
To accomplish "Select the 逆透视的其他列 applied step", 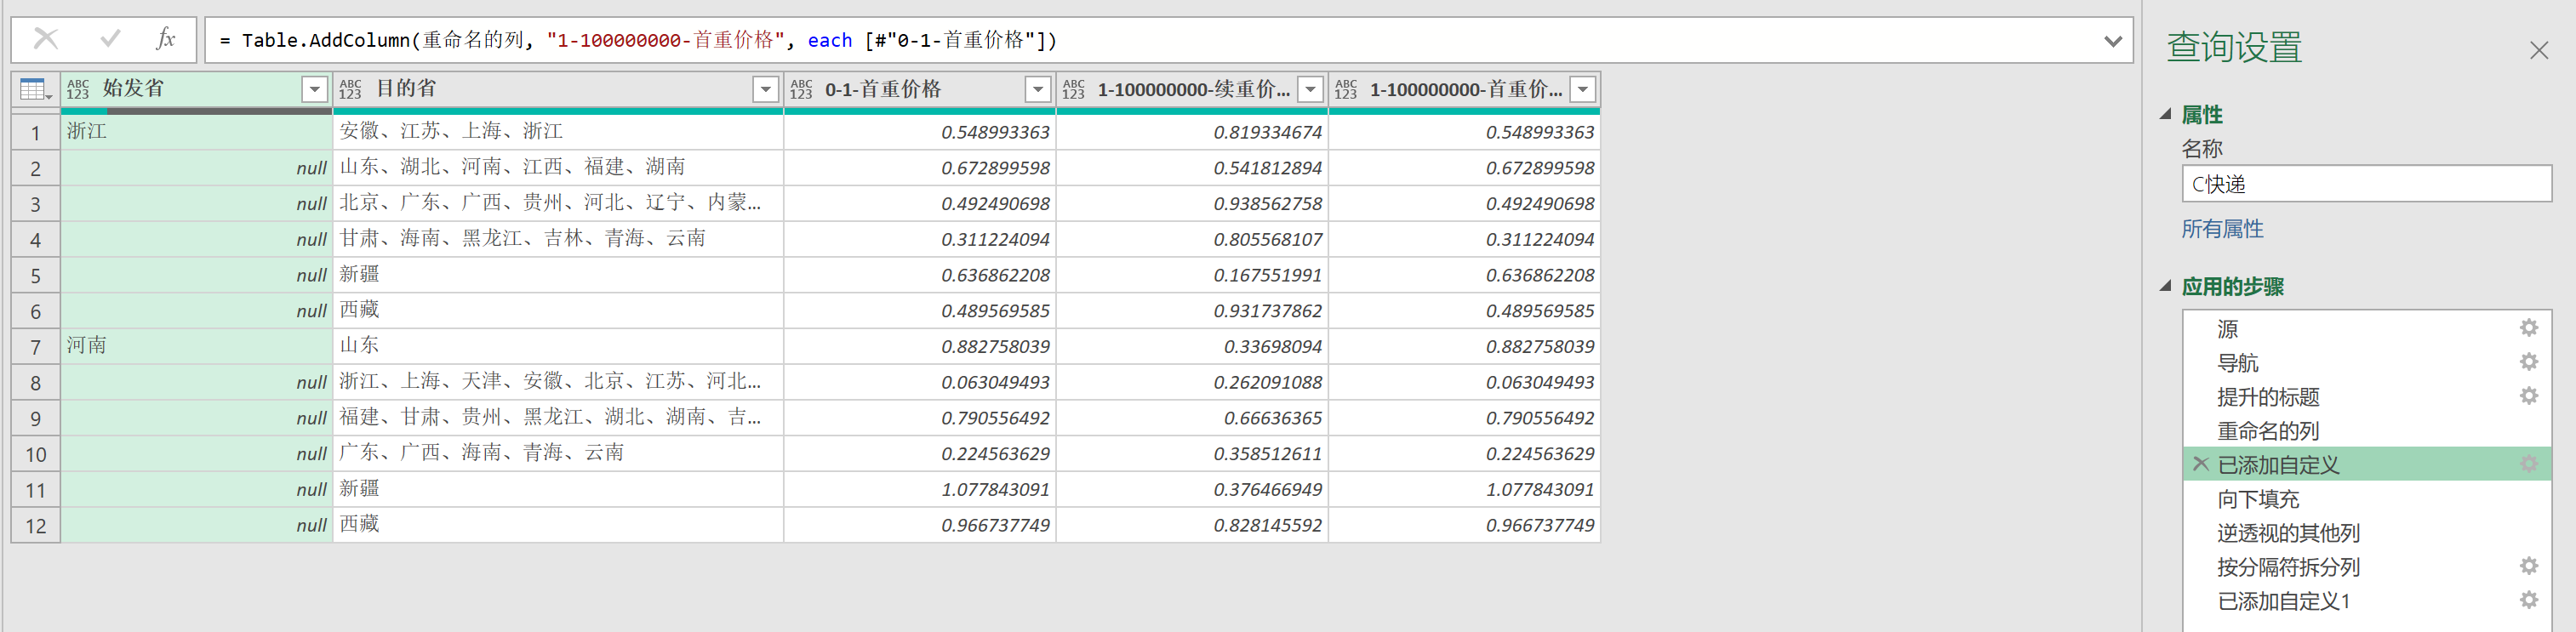I will pyautogui.click(x=2366, y=533).
